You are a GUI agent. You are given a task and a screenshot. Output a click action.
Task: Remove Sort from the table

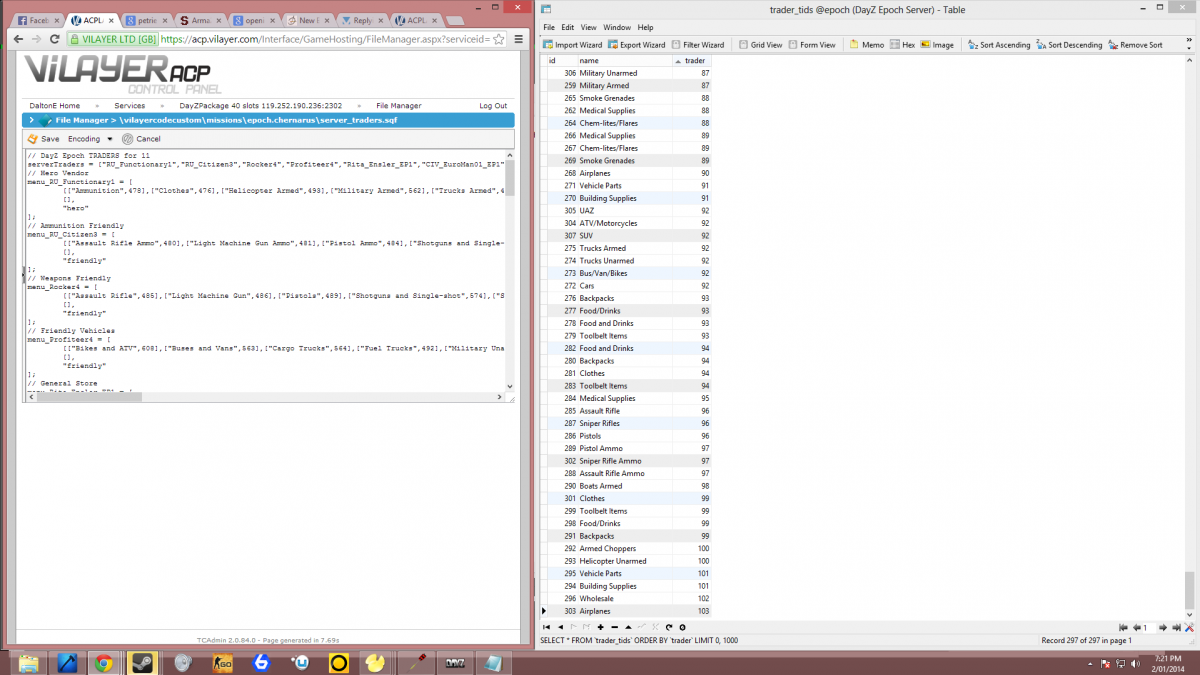coord(1135,45)
